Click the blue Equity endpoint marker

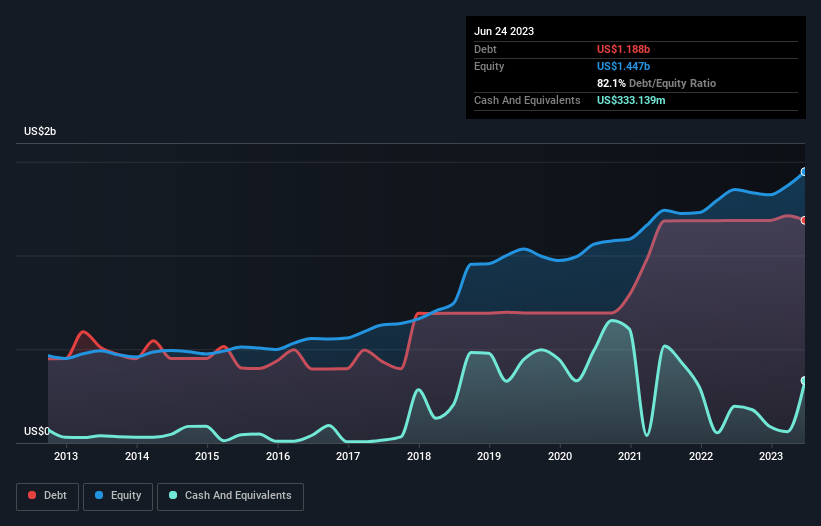[x=804, y=172]
